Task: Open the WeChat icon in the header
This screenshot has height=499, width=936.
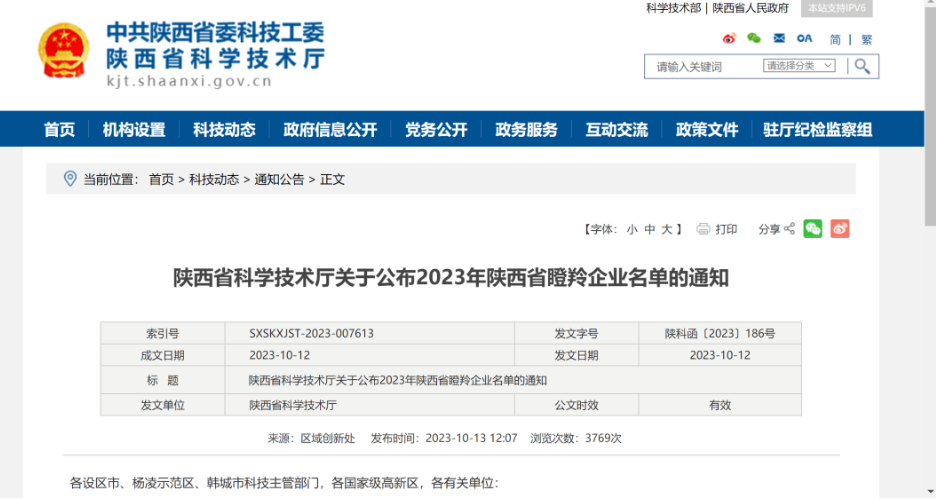Action: pyautogui.click(x=754, y=39)
